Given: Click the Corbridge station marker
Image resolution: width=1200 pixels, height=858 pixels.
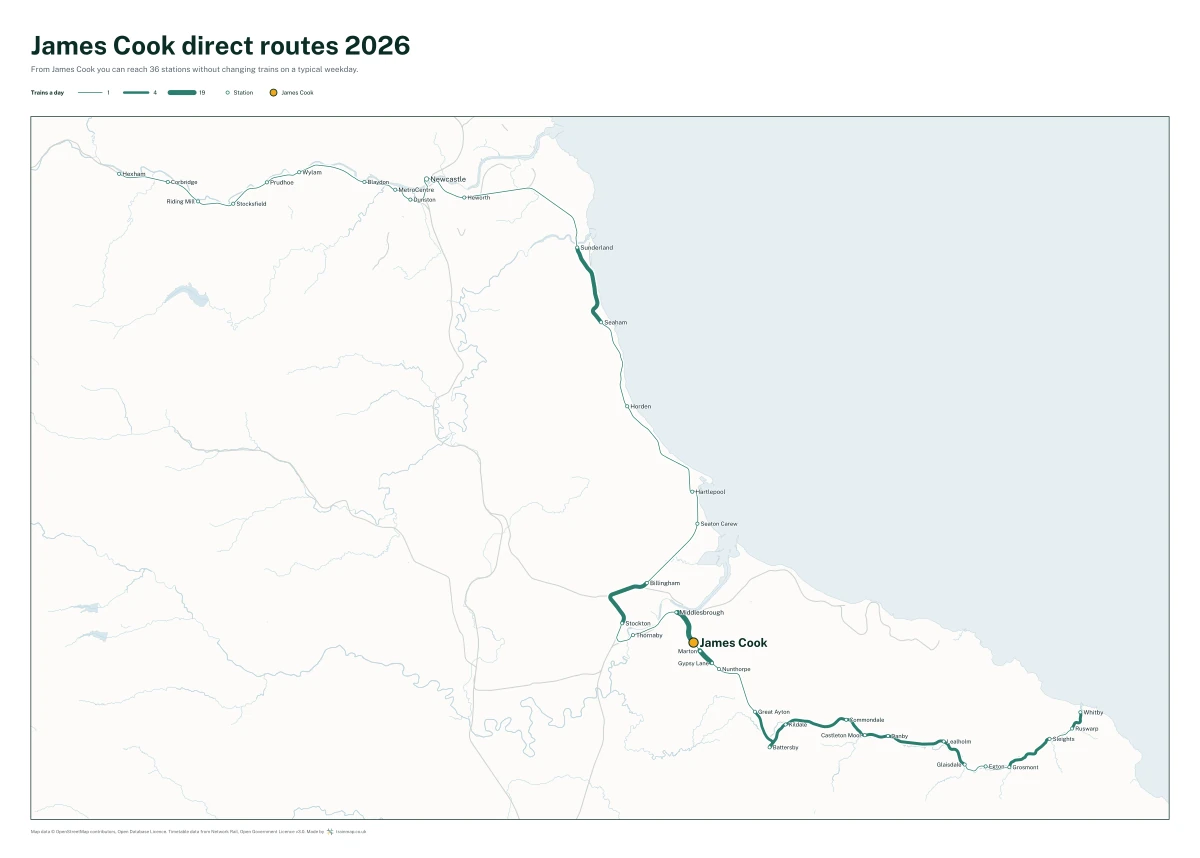Looking at the screenshot, I should pos(168,182).
